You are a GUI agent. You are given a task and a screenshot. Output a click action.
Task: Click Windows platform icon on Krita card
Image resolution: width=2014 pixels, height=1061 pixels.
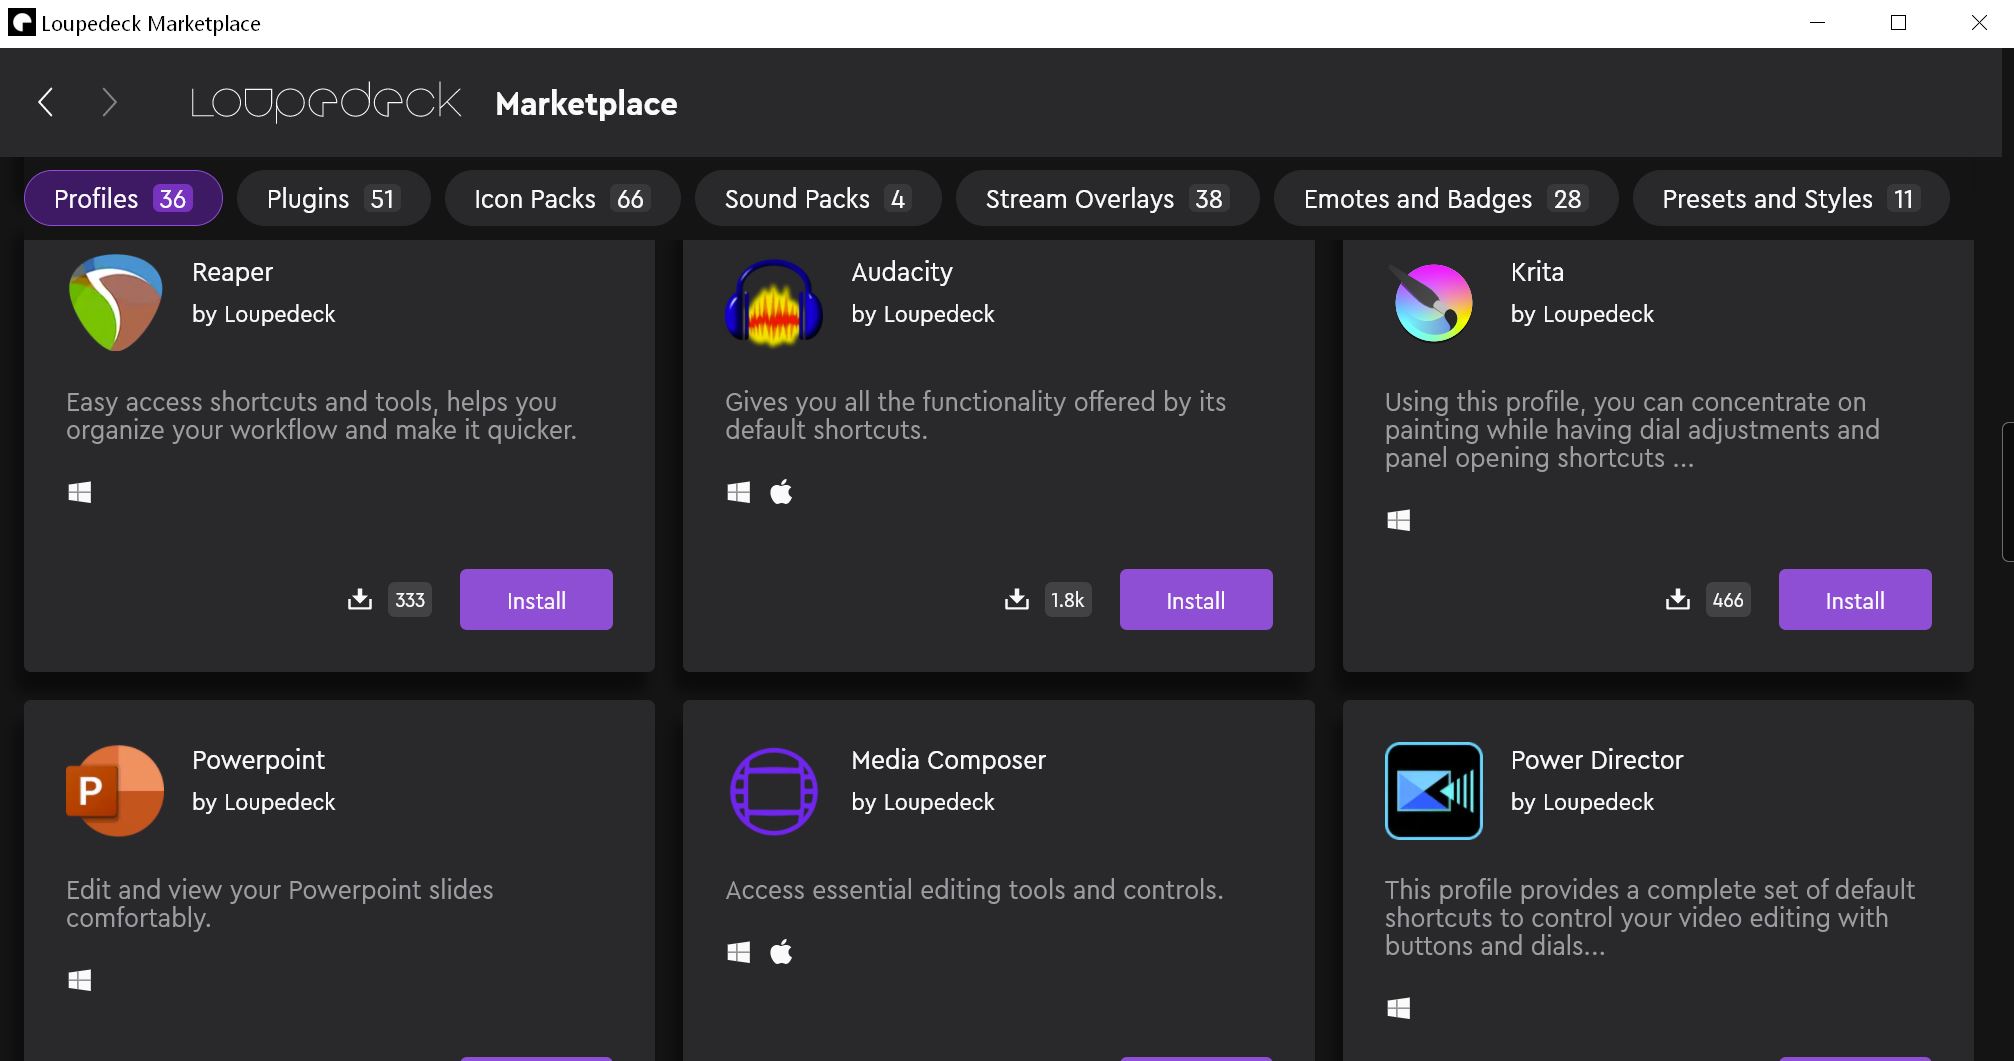point(1399,520)
